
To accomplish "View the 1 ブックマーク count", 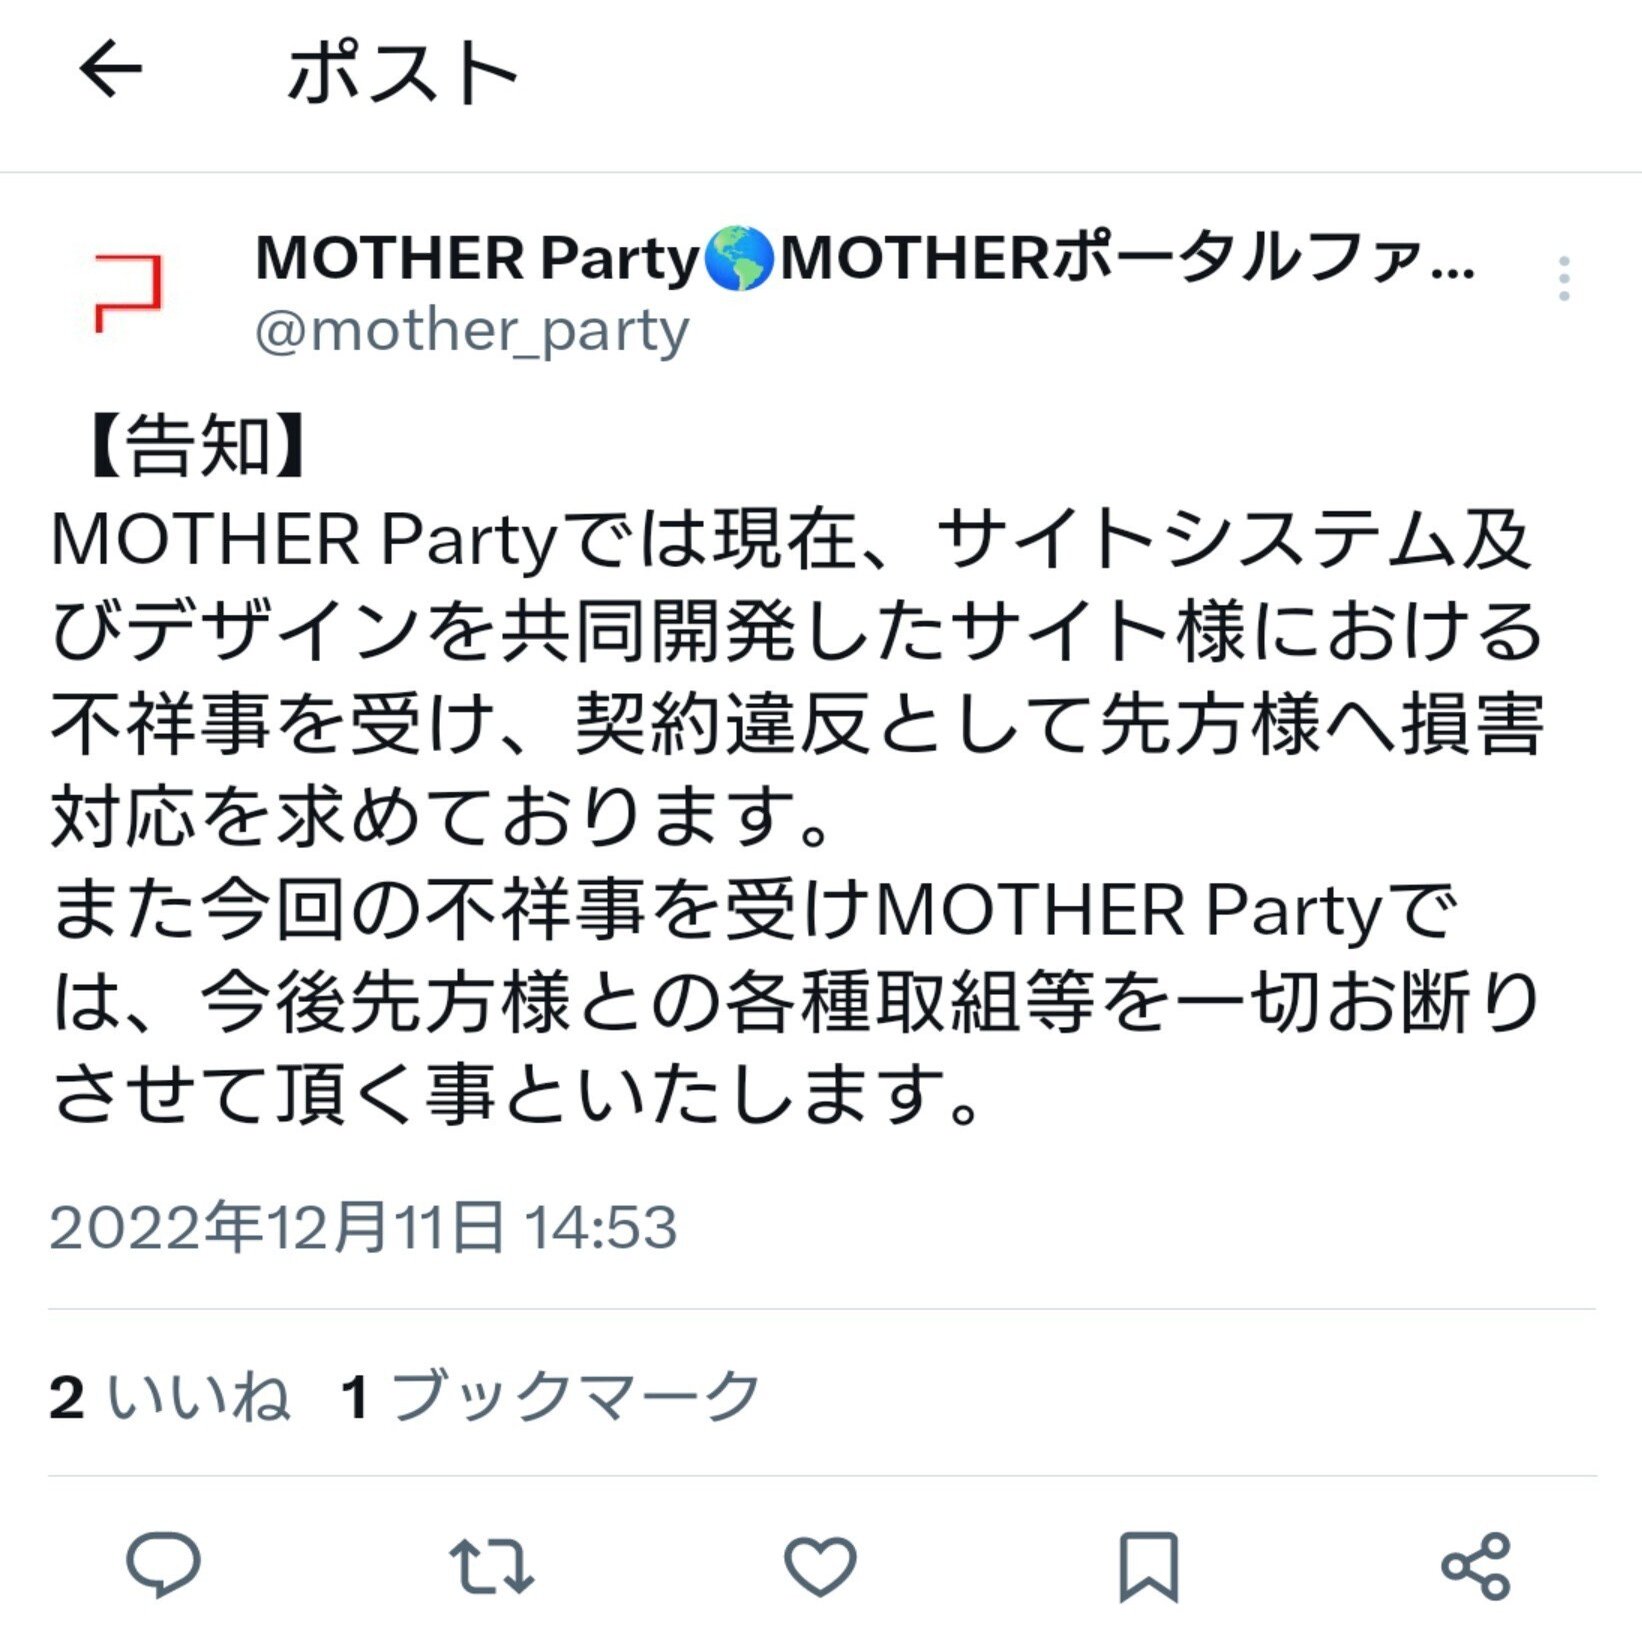I will click(x=550, y=1396).
